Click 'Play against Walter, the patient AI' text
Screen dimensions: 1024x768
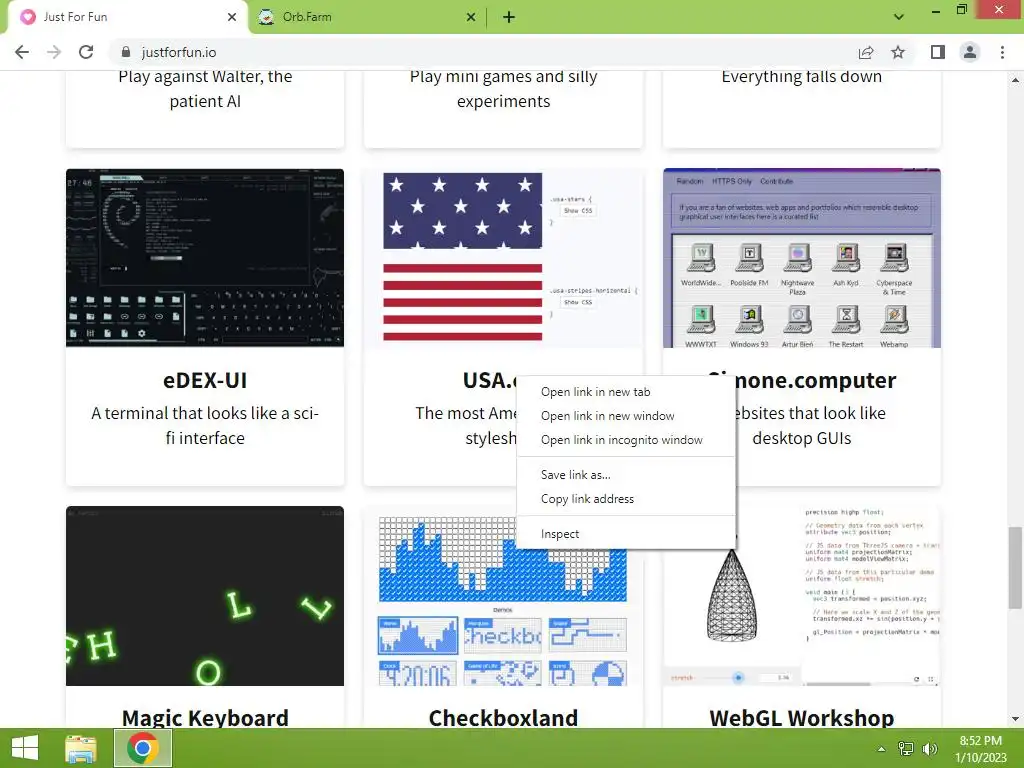pyautogui.click(x=205, y=89)
